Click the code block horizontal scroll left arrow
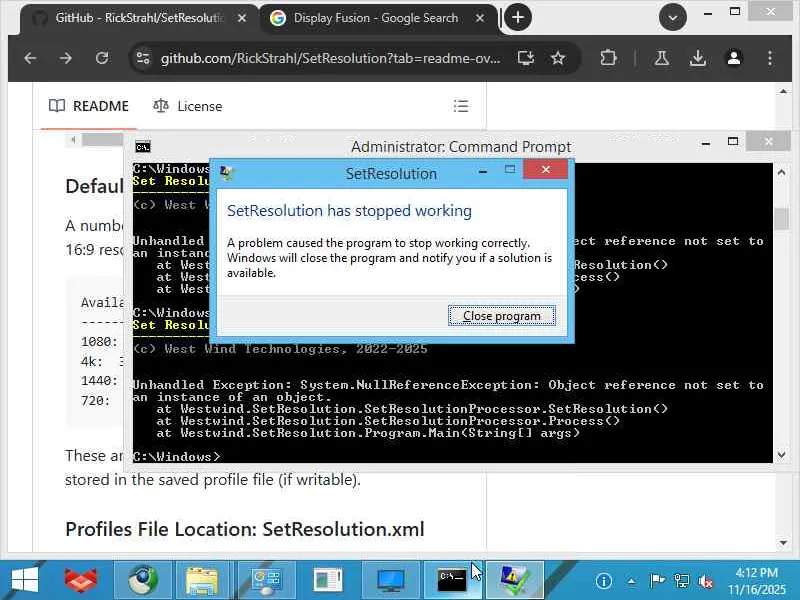Image resolution: width=800 pixels, height=600 pixels. (73, 139)
